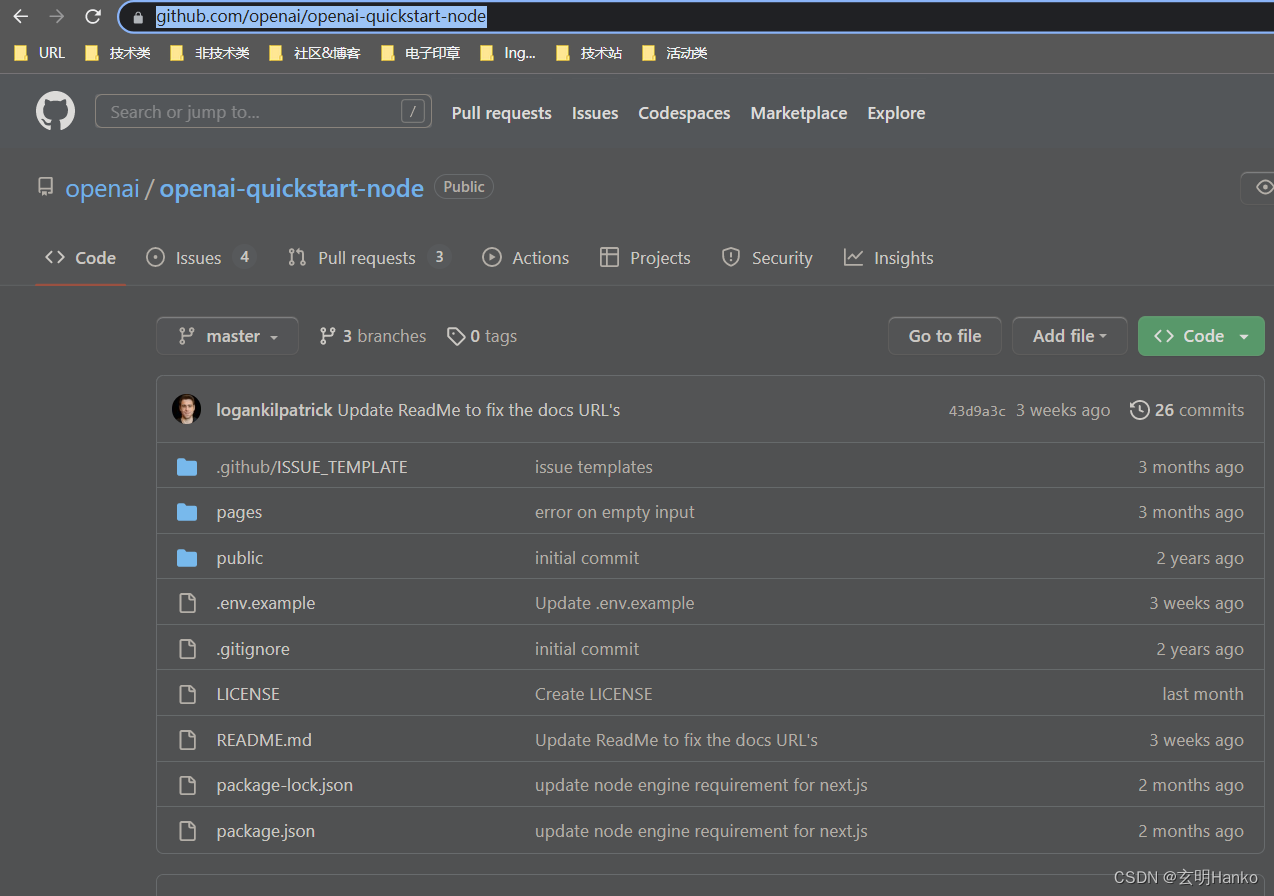Click the watch eye icon button
The width and height of the screenshot is (1274, 896).
1263,187
